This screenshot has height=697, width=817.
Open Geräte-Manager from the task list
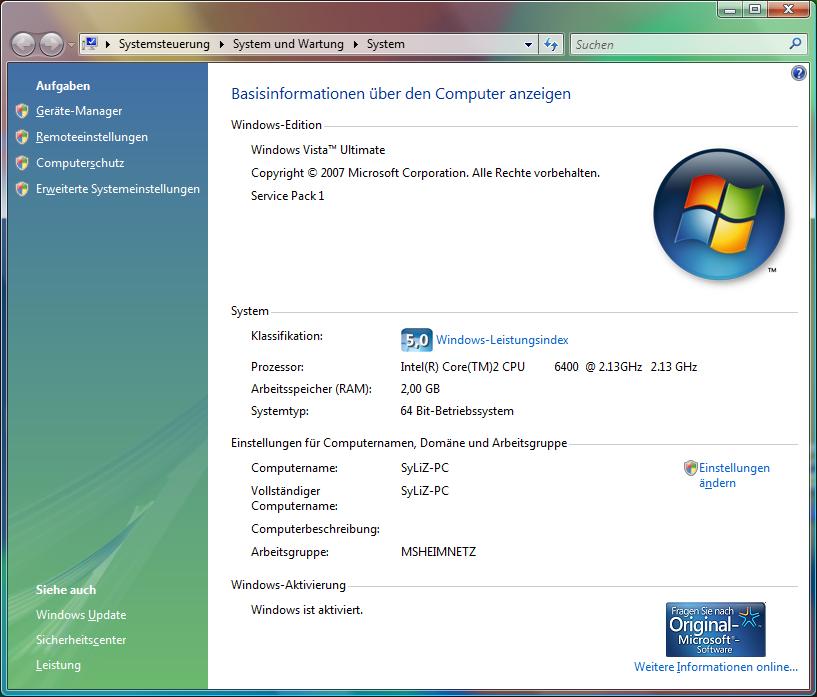(x=79, y=111)
